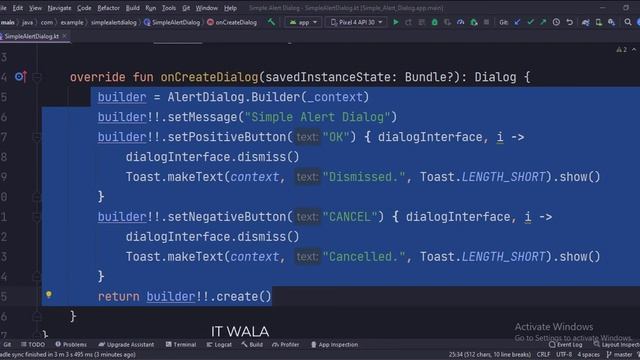
Task: Click the simplealertdialog breadcrumb
Action: [113, 22]
